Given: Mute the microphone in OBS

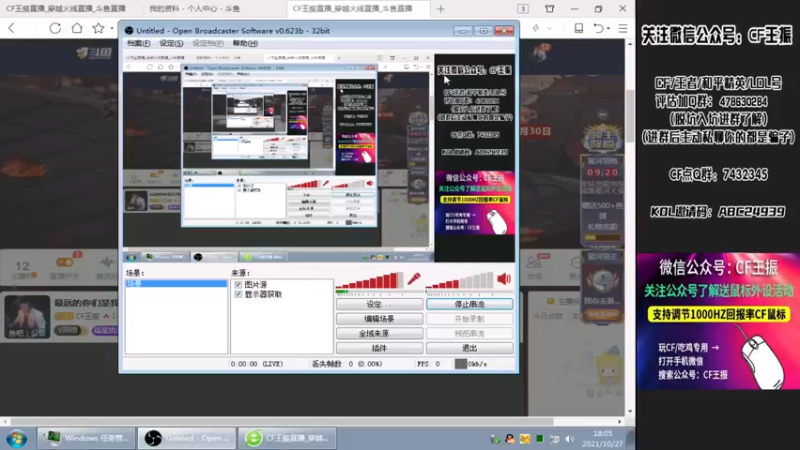Looking at the screenshot, I should [414, 279].
